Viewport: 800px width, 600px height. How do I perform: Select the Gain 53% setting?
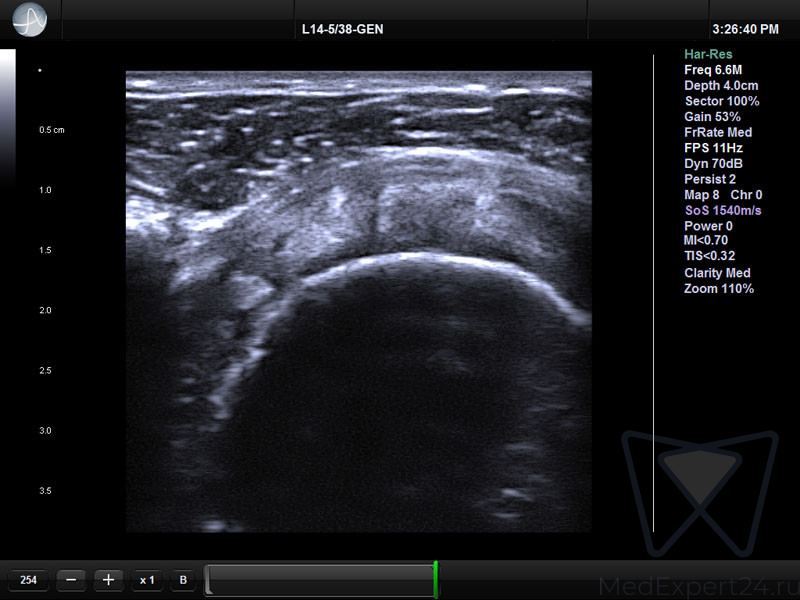coord(712,117)
